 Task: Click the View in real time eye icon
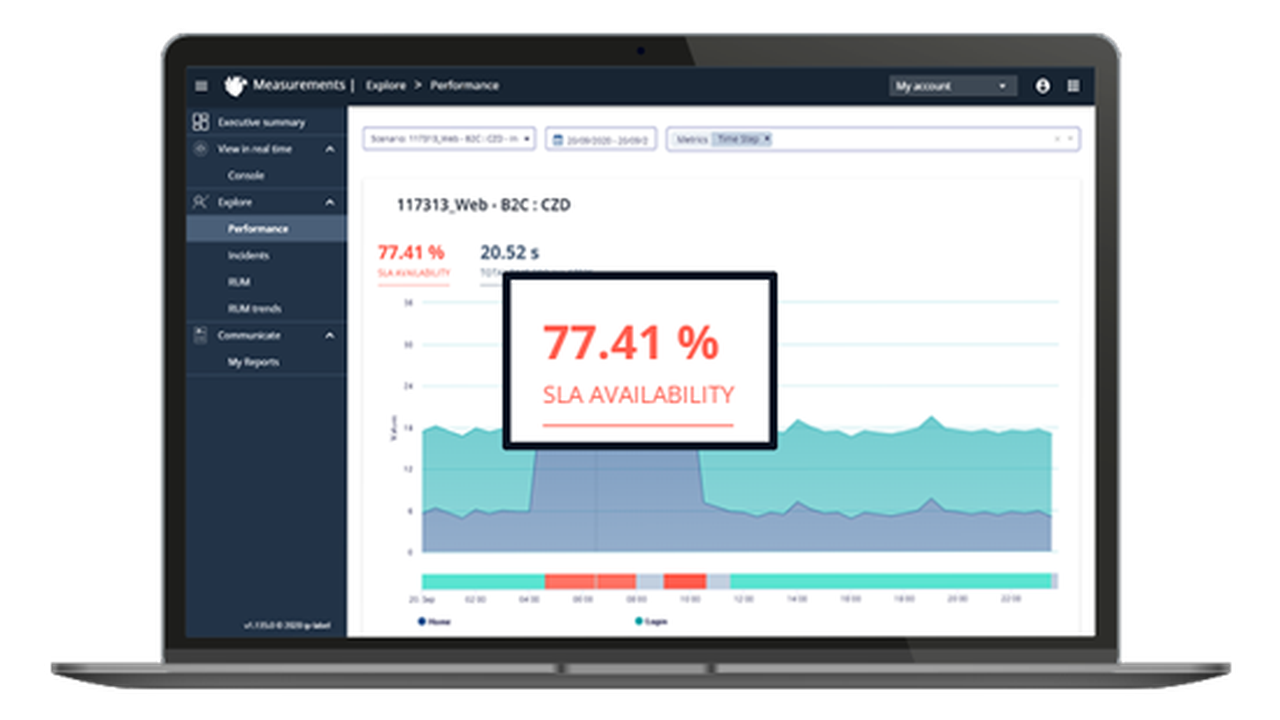coord(200,149)
